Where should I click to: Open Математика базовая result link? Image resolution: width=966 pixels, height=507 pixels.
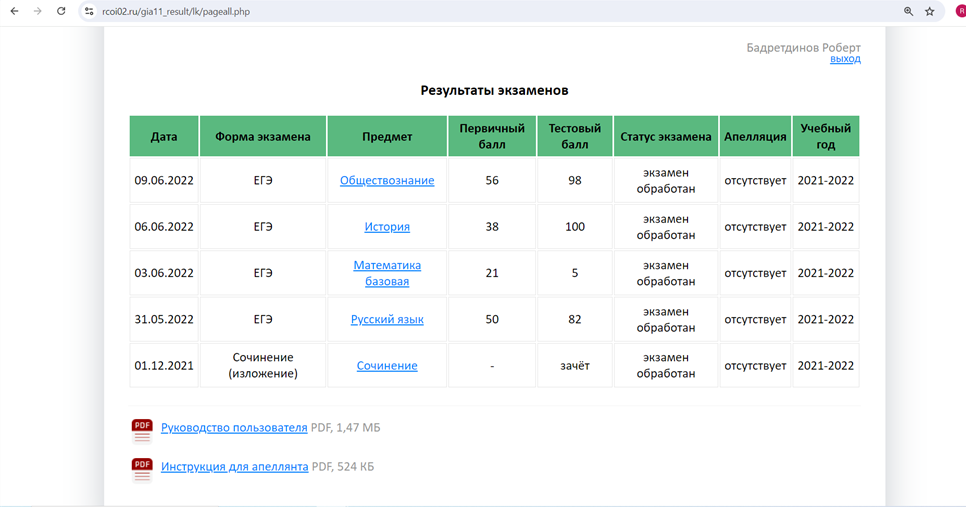point(387,273)
